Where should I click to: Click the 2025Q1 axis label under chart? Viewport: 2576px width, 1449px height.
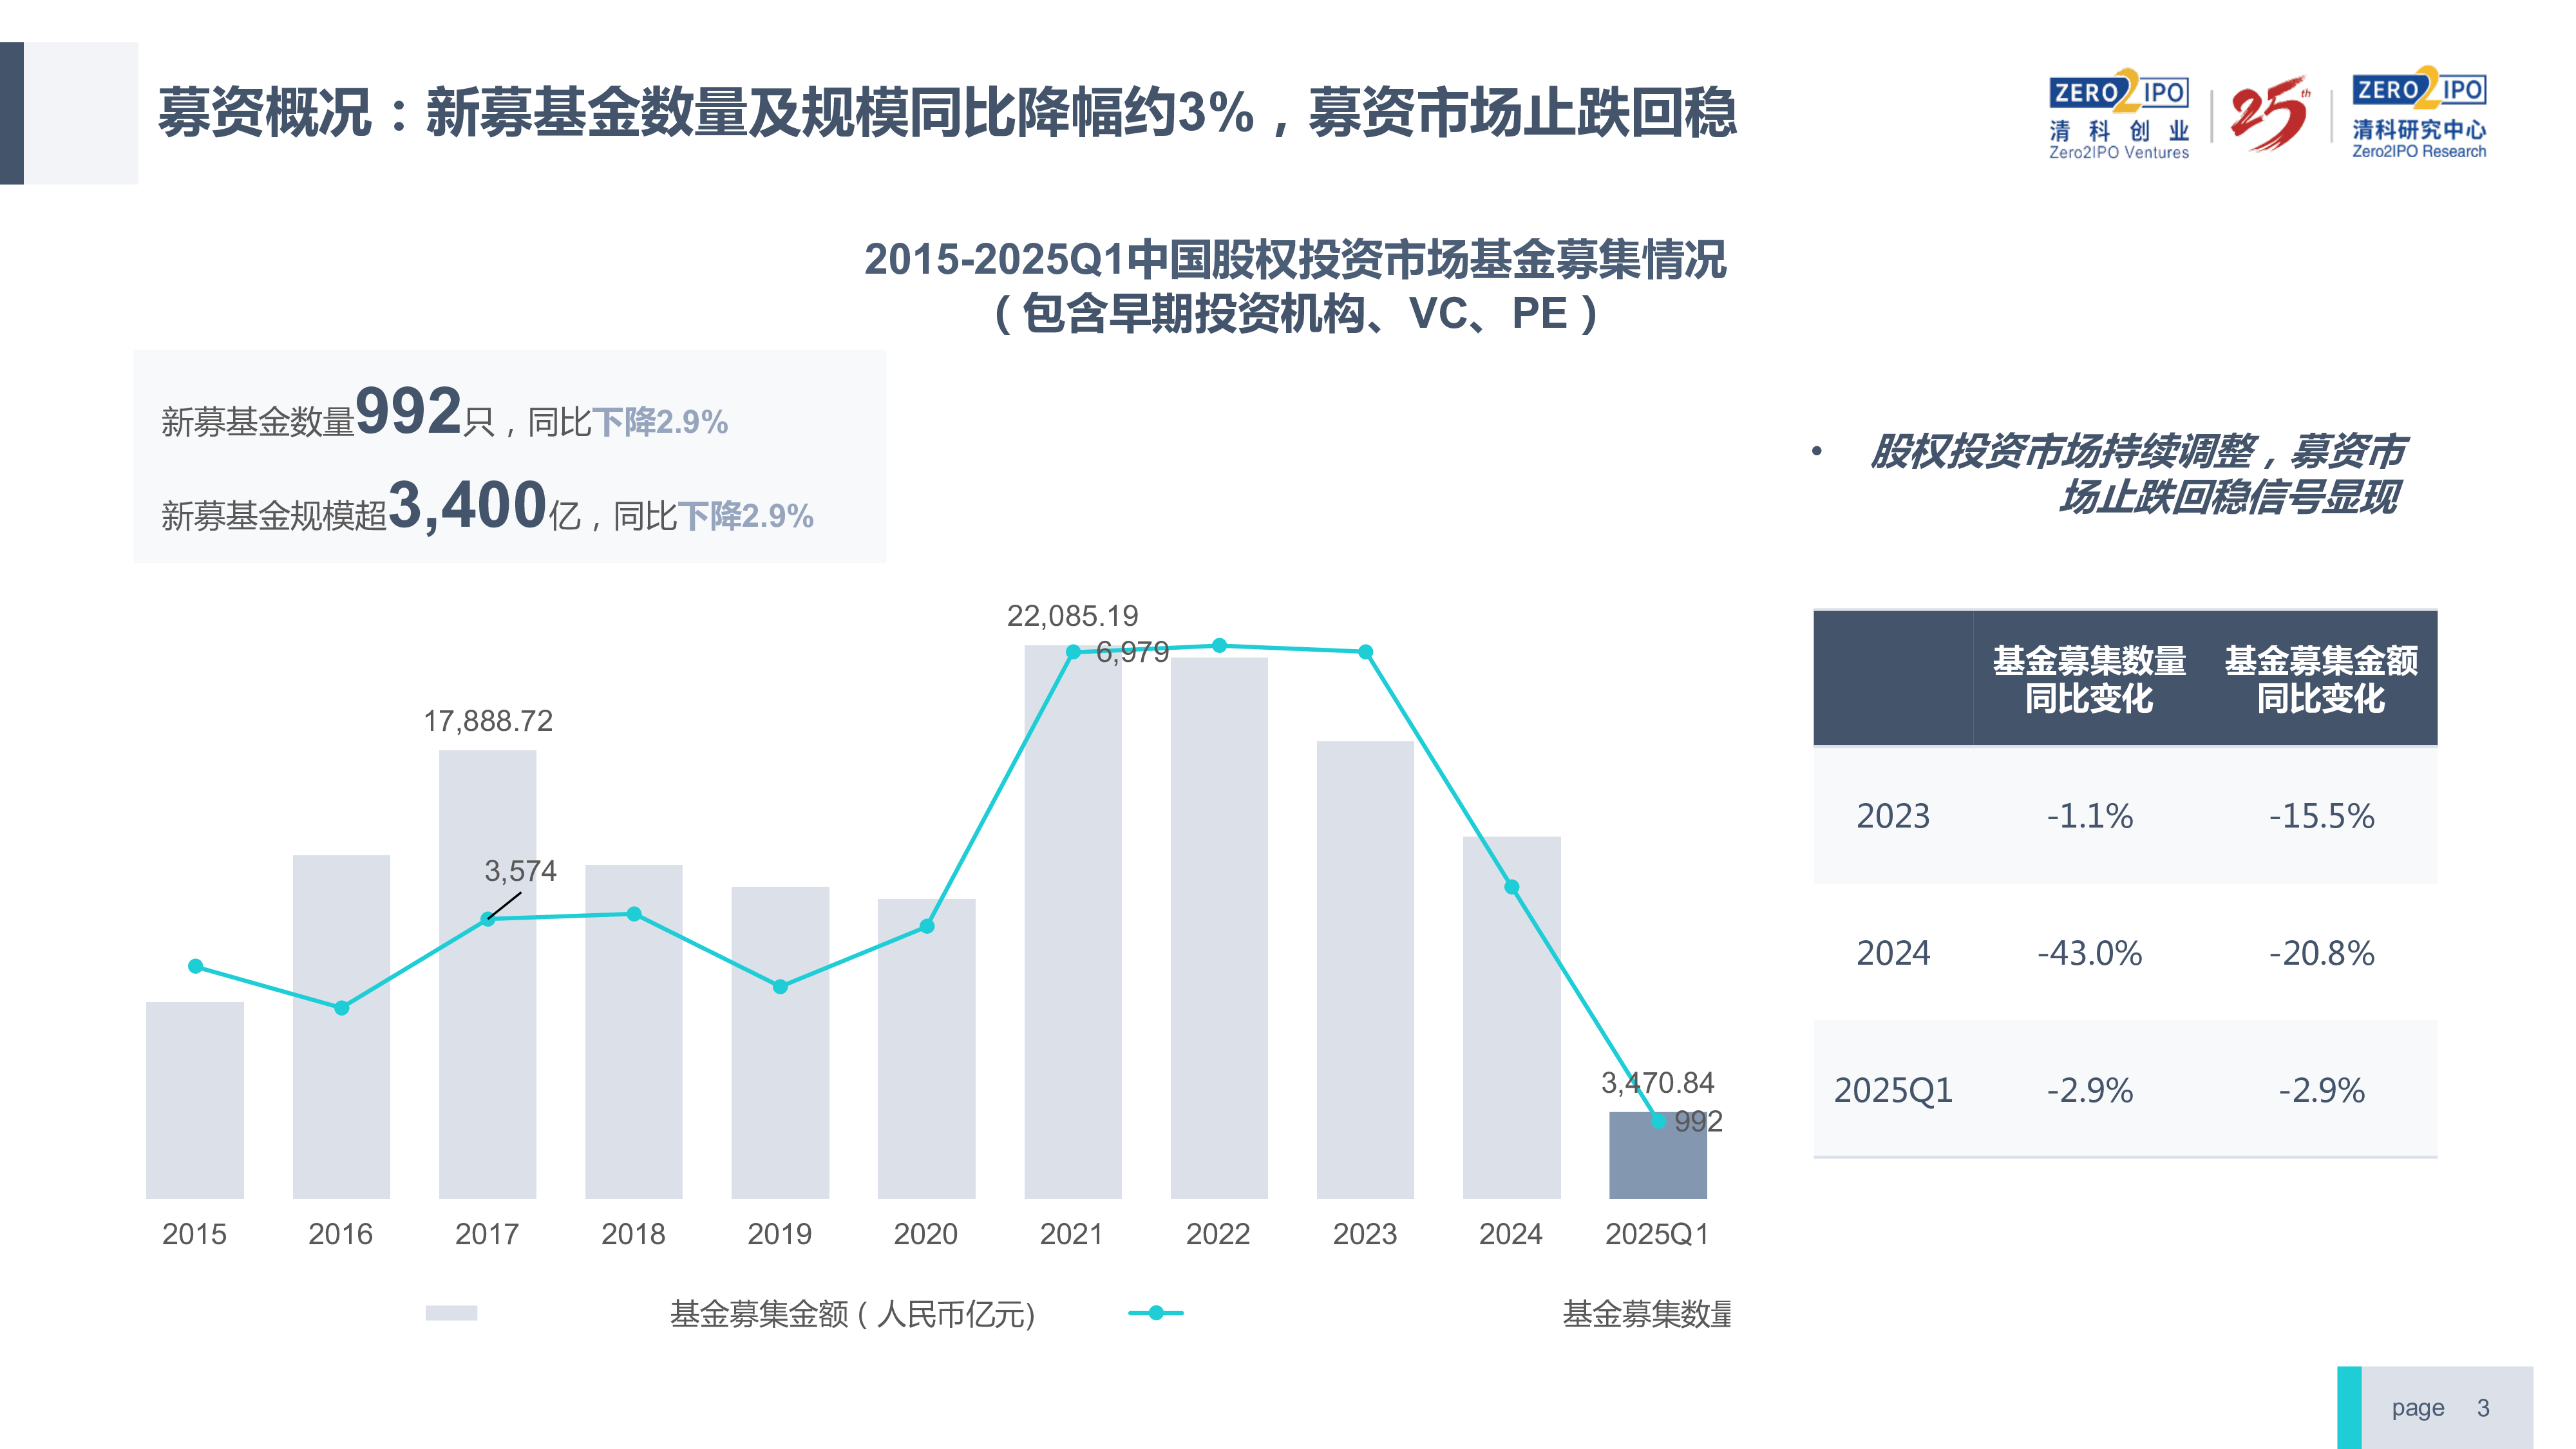coord(1658,1234)
